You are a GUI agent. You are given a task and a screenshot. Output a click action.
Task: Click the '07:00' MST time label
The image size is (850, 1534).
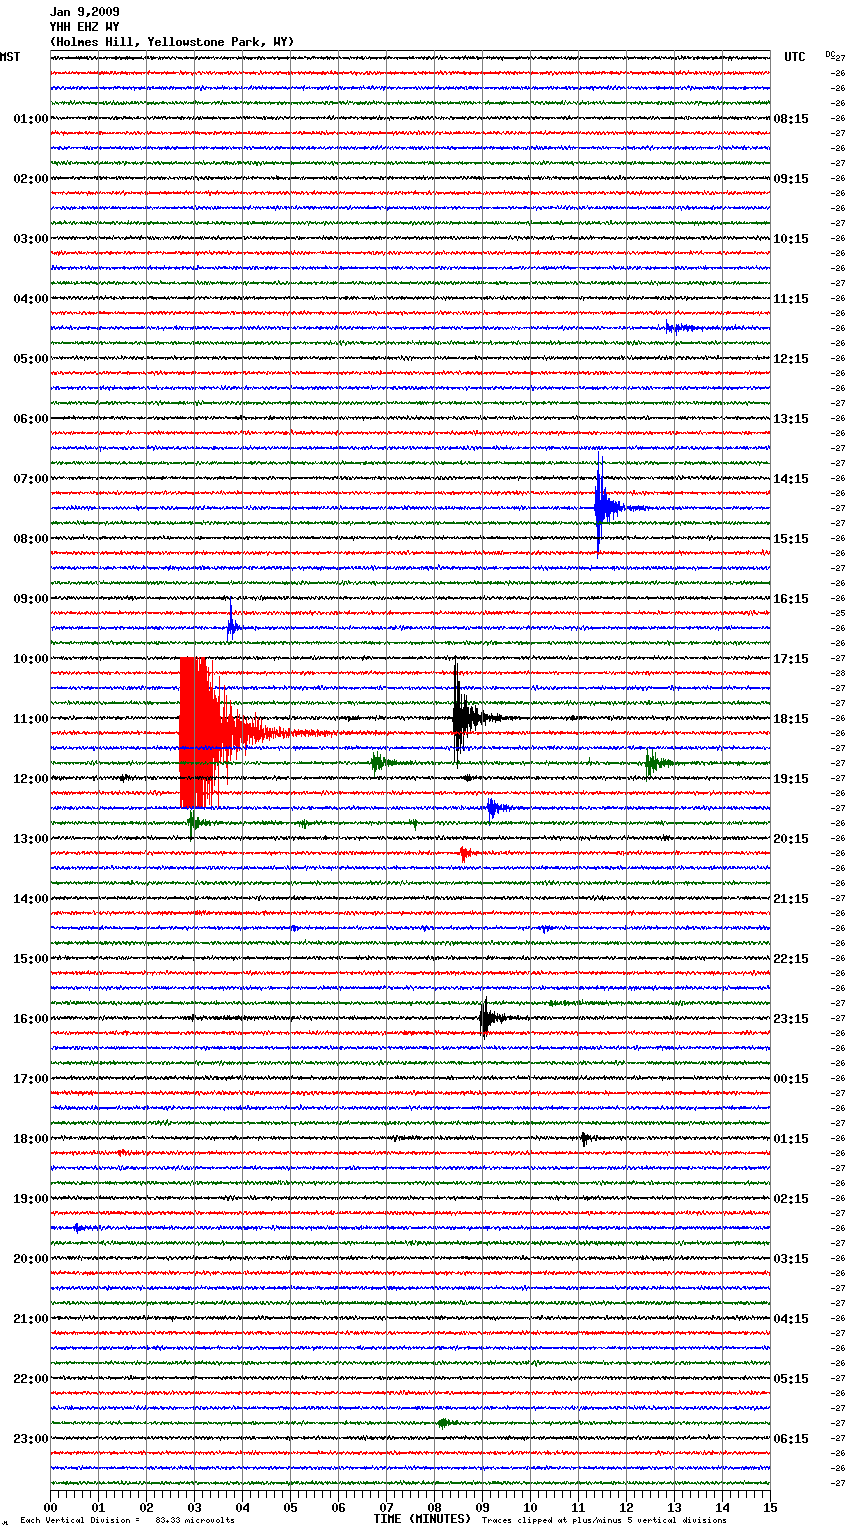tap(30, 479)
